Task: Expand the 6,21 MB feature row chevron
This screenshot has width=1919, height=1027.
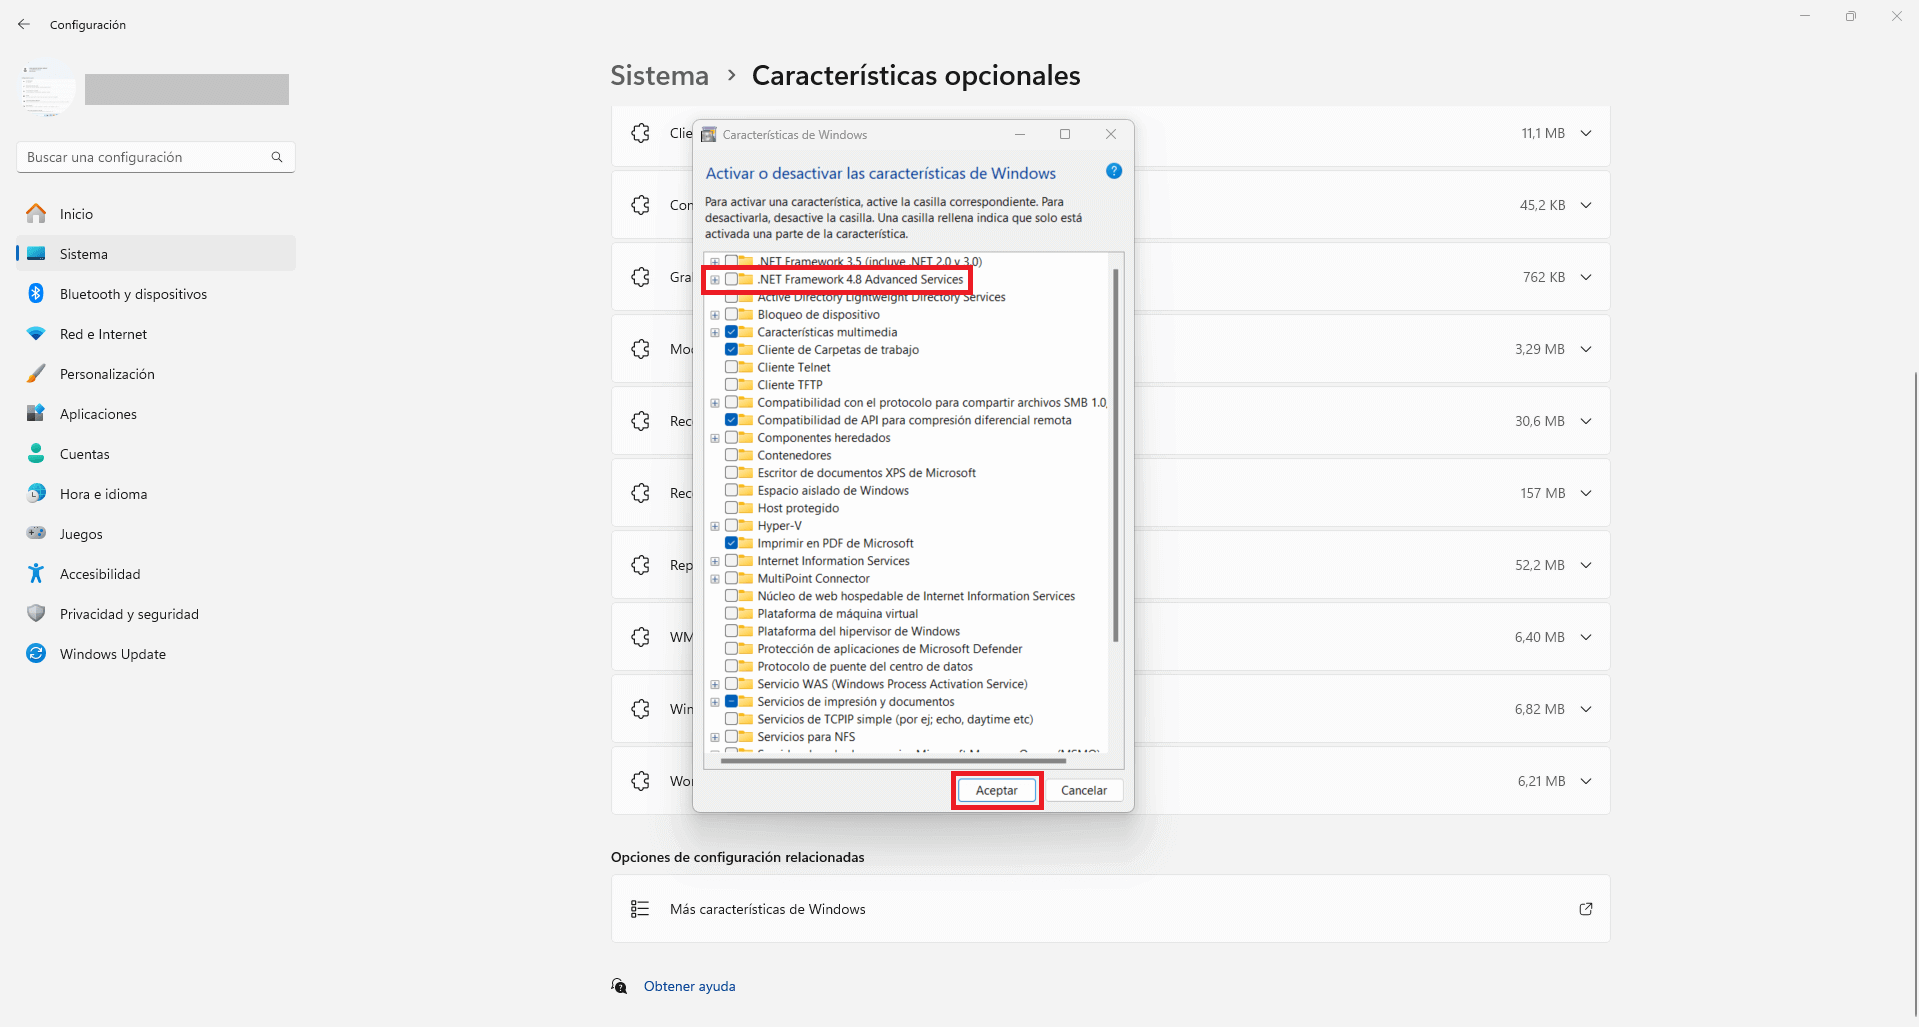Action: click(x=1586, y=781)
